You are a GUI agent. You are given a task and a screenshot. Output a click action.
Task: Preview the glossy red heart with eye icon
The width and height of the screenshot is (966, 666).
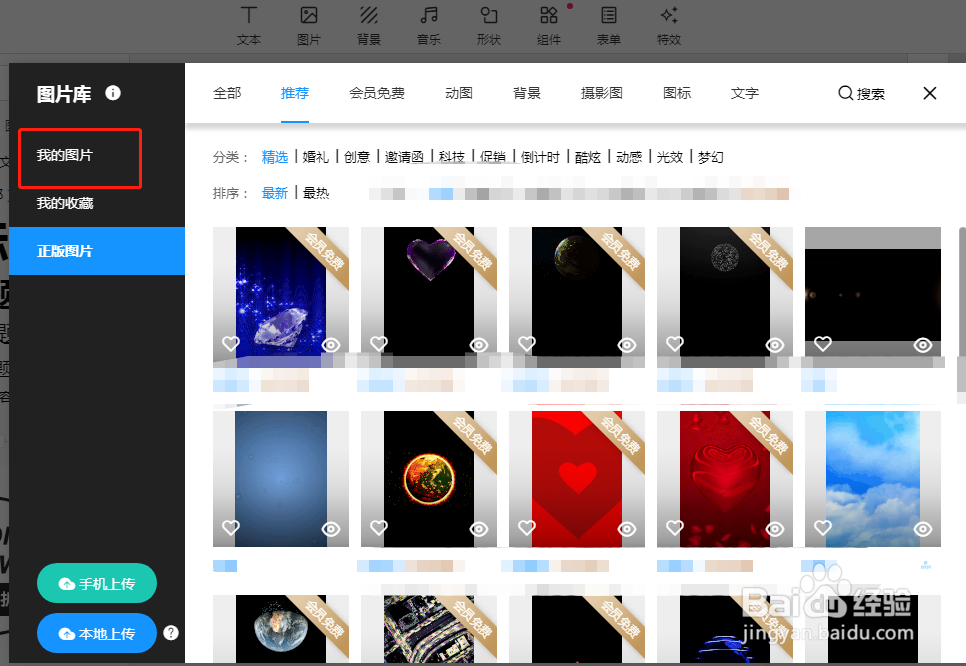(x=774, y=529)
